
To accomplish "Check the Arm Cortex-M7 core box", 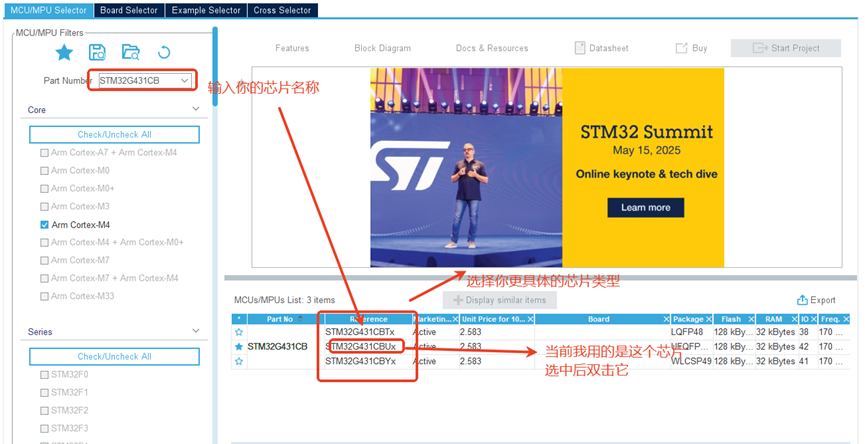I will pyautogui.click(x=44, y=260).
